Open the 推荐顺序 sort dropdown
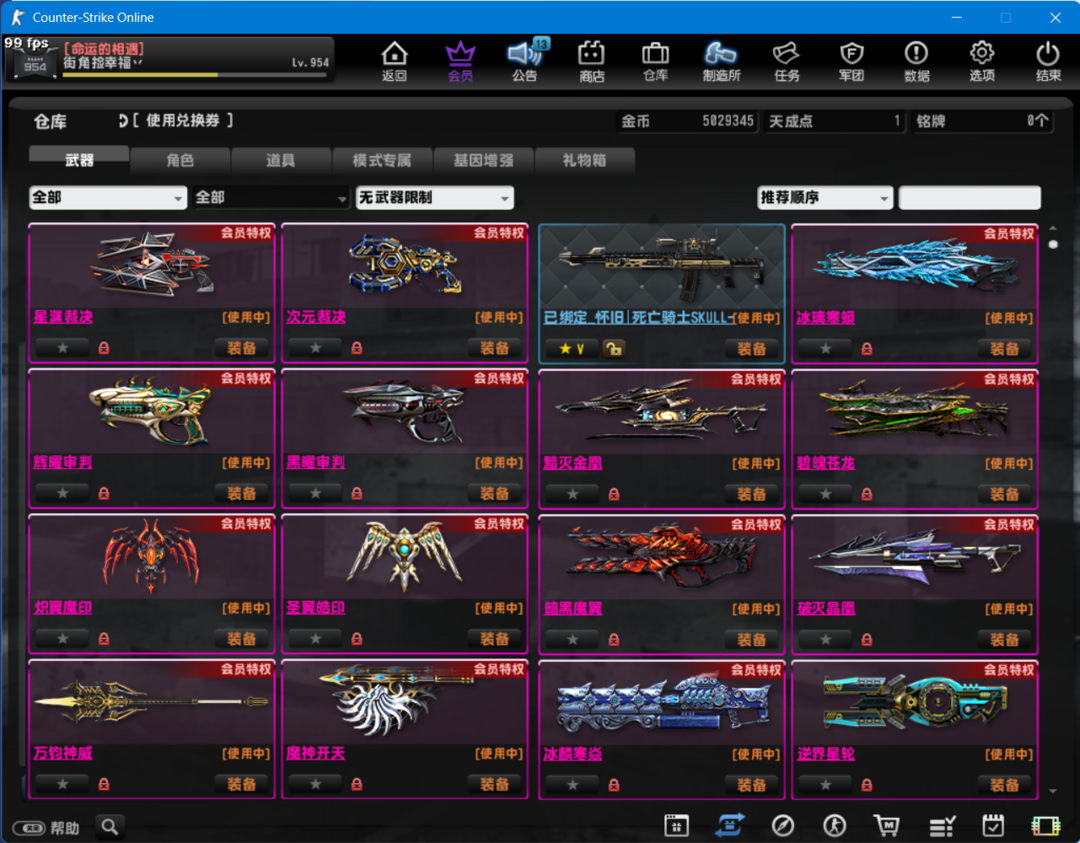This screenshot has height=843, width=1080. point(824,198)
